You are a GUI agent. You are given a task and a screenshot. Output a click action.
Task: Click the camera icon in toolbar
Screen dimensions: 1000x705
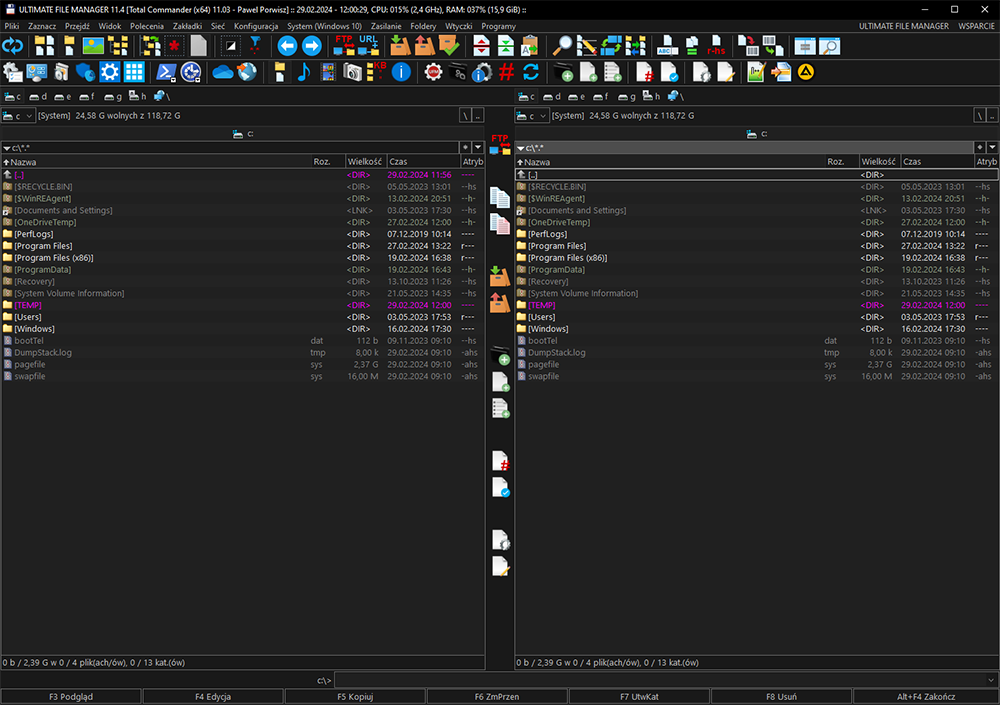click(352, 72)
